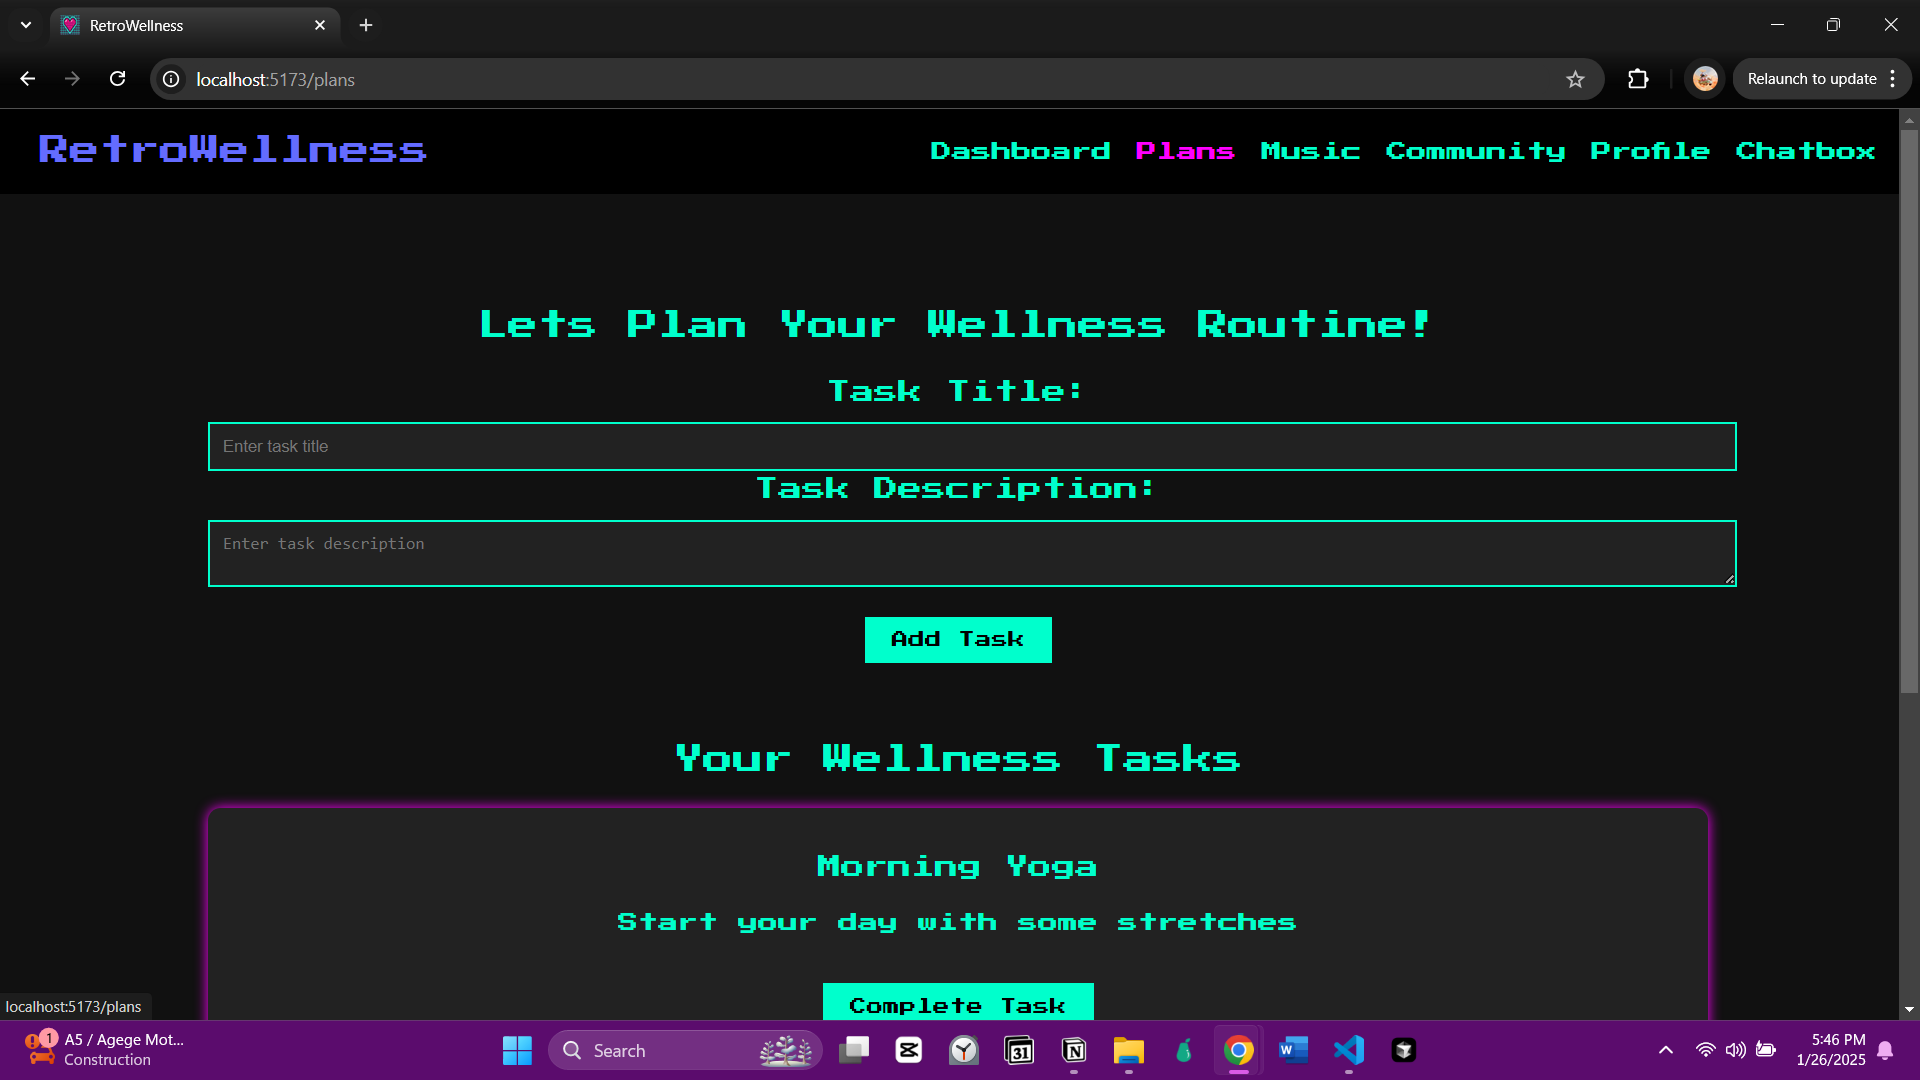Open Visual Studio Code from taskbar
Viewport: 1920px width, 1080px height.
point(1348,1050)
